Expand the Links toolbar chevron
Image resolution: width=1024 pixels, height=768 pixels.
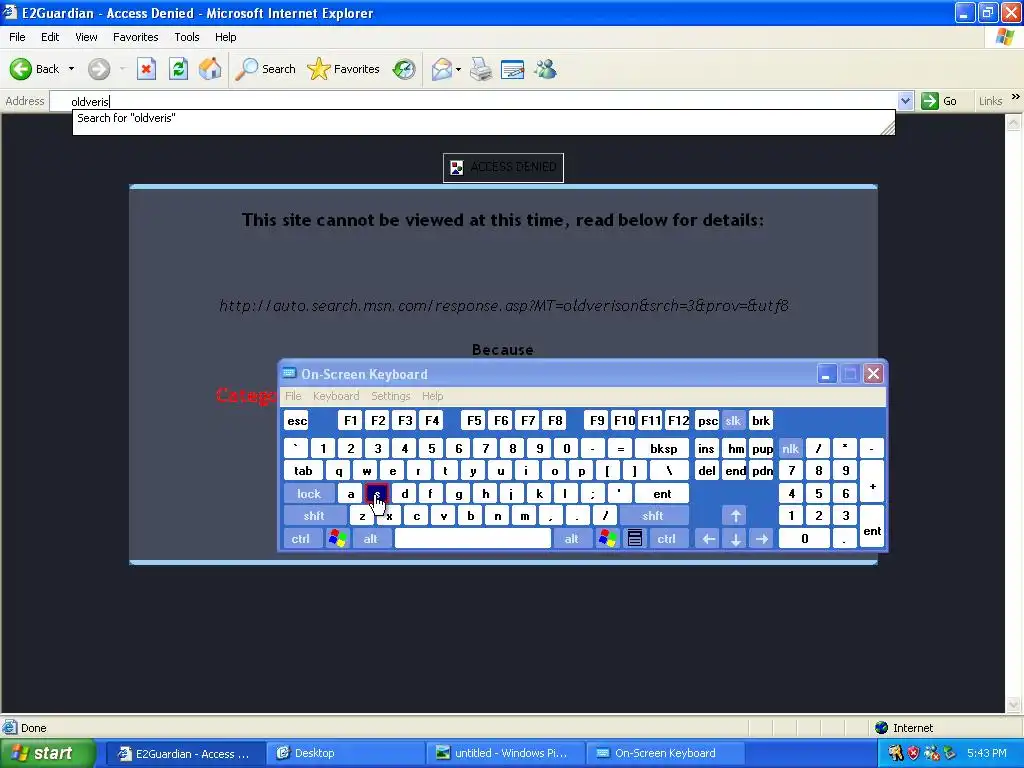coord(1016,97)
